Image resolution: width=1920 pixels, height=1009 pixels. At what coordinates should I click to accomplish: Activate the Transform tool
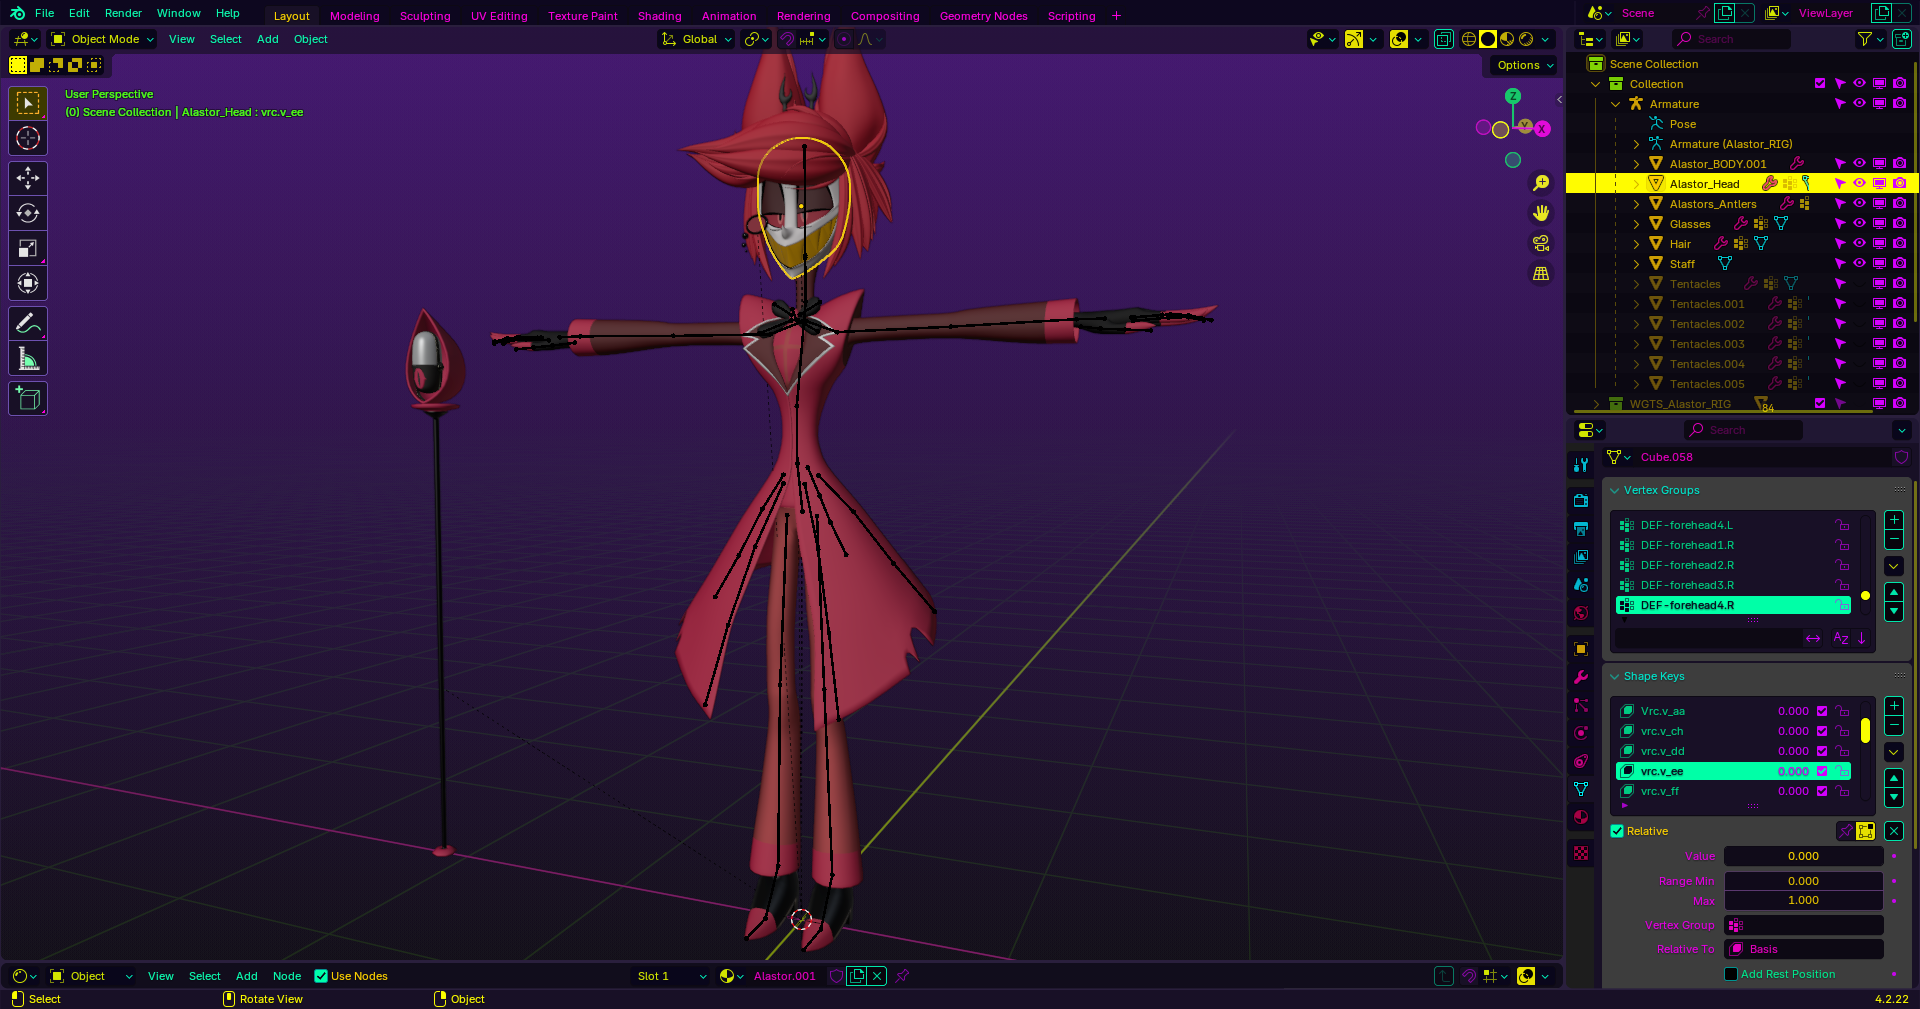(28, 283)
